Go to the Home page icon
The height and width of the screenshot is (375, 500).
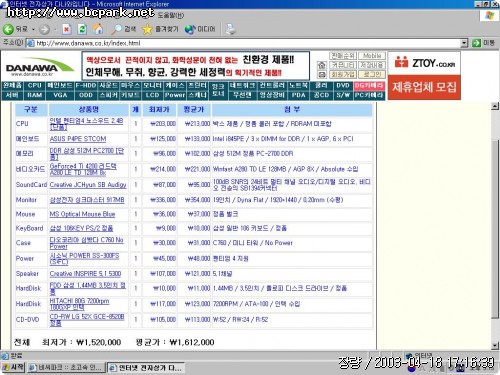[98, 29]
